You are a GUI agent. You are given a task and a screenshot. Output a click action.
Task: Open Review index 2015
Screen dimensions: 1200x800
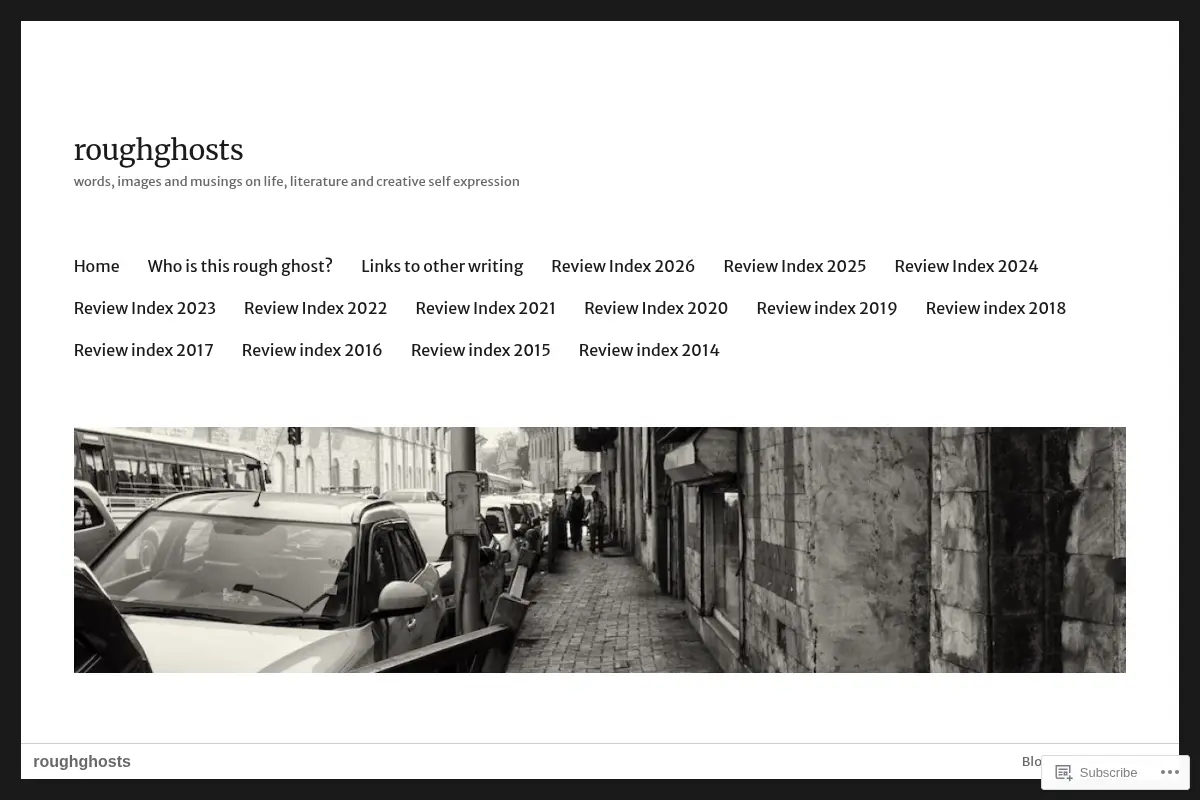pyautogui.click(x=481, y=350)
